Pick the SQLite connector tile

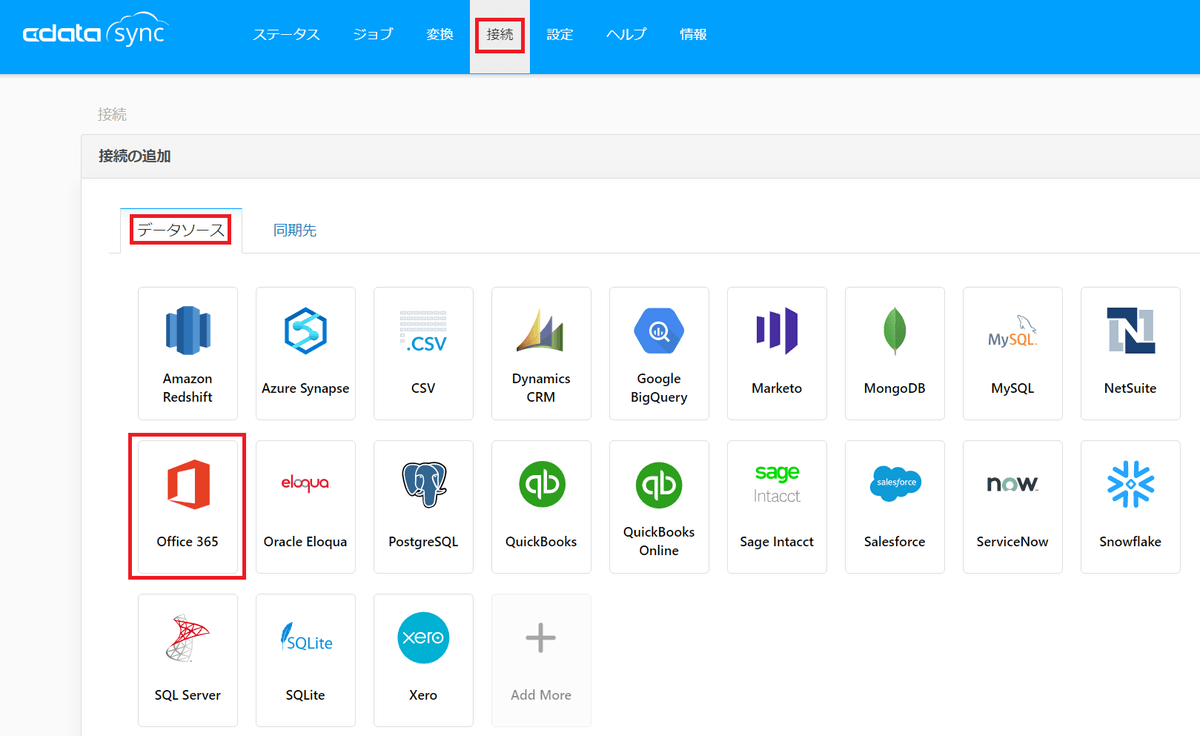click(x=306, y=660)
